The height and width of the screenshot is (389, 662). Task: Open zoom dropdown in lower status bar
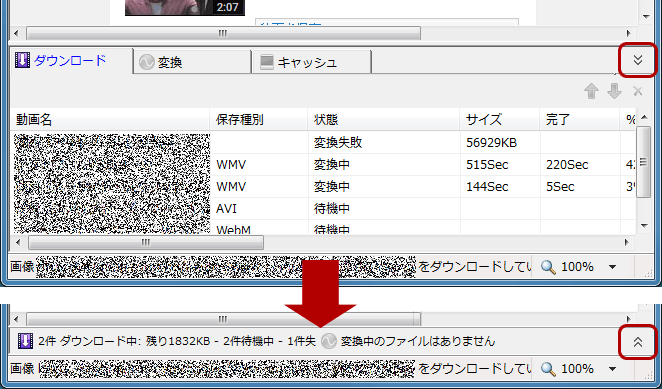pyautogui.click(x=612, y=369)
